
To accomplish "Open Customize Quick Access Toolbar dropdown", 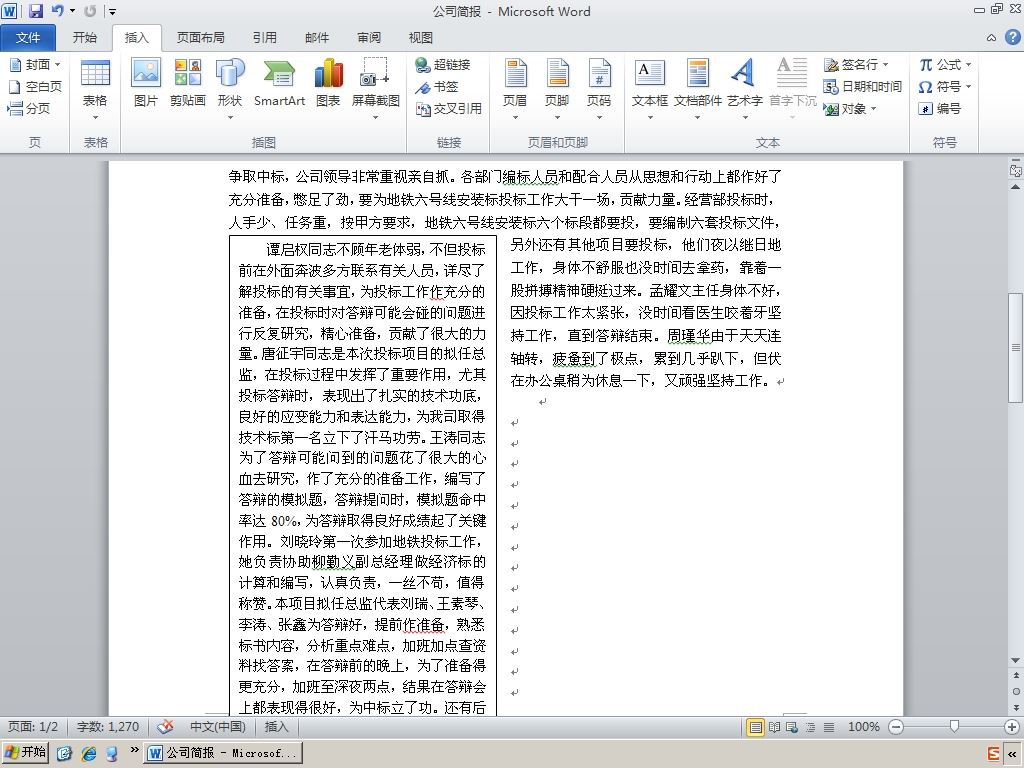I will (112, 11).
